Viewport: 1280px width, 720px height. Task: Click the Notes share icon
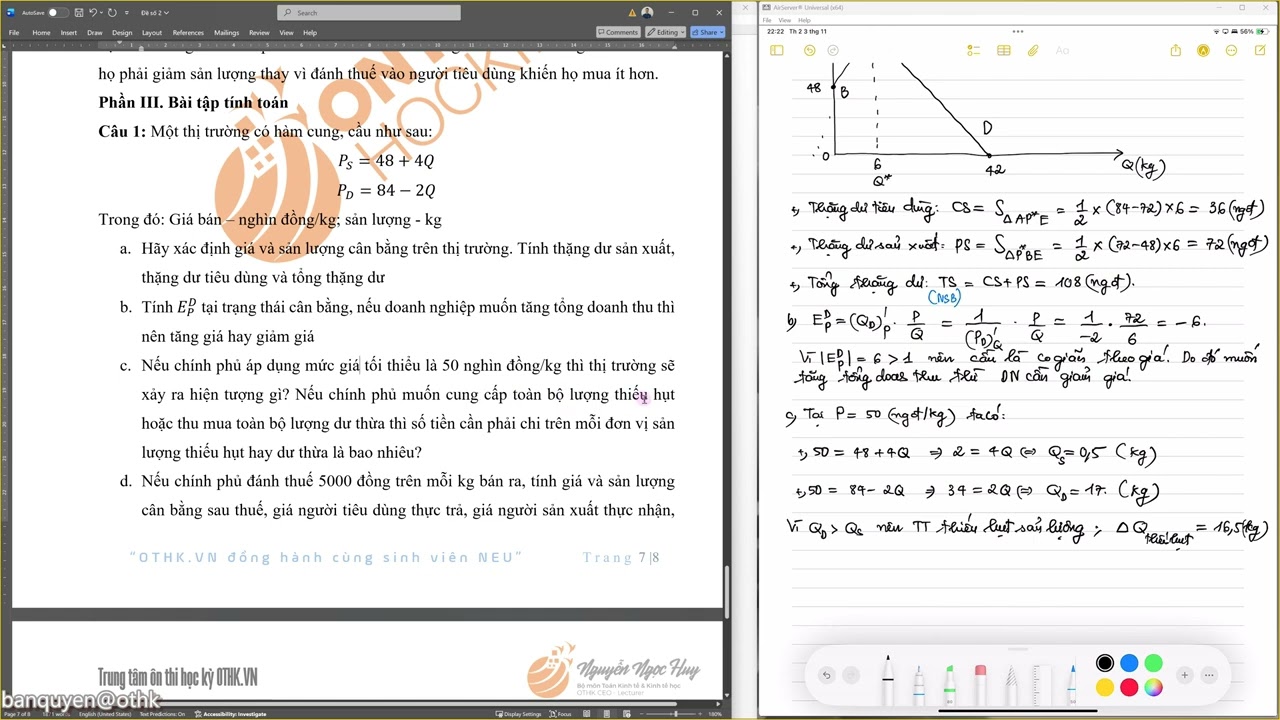coord(1176,50)
